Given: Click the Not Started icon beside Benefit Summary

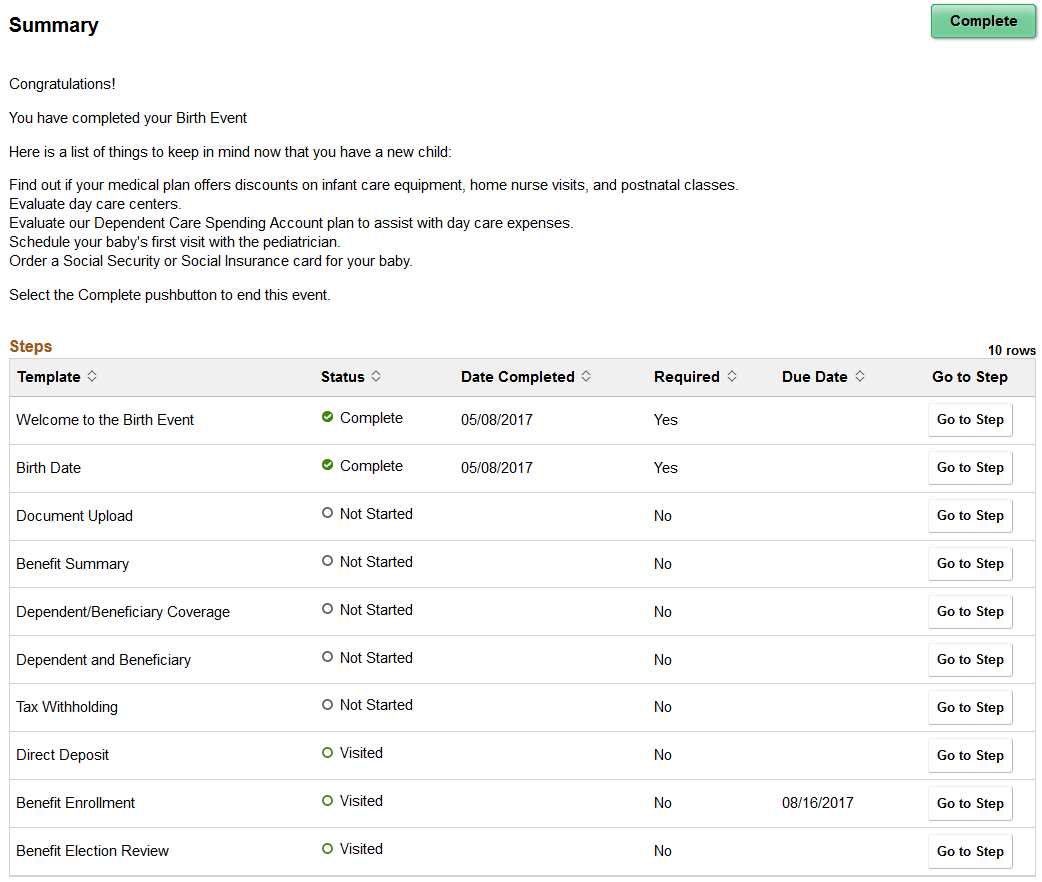Looking at the screenshot, I should coord(327,560).
